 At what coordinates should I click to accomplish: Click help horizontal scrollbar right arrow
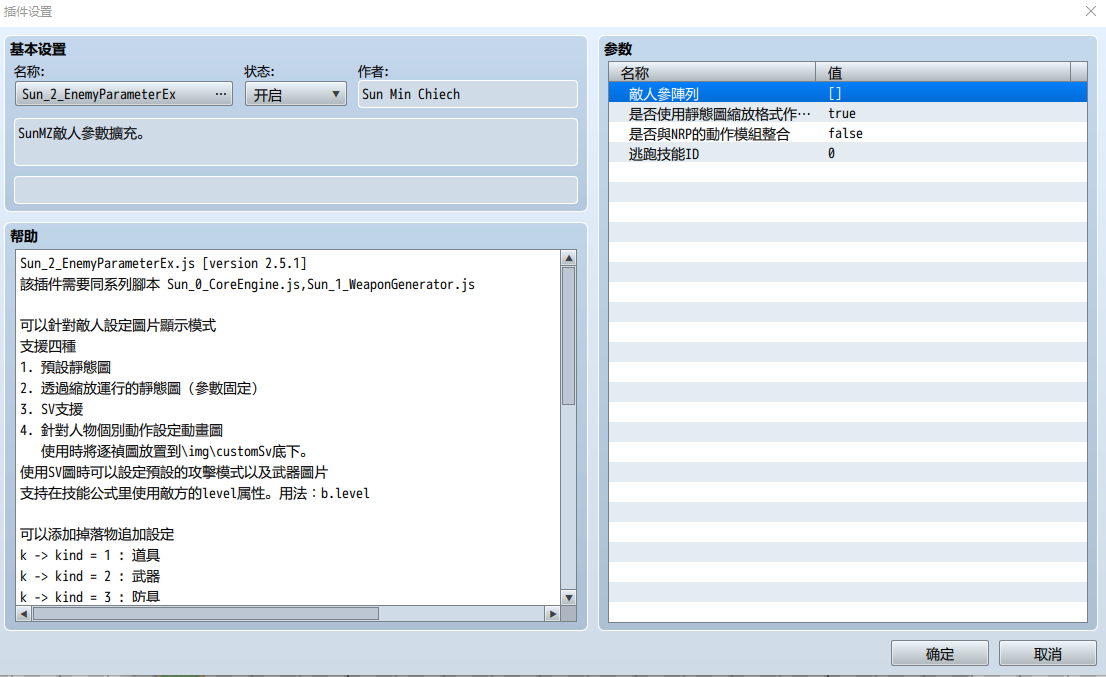pos(552,614)
